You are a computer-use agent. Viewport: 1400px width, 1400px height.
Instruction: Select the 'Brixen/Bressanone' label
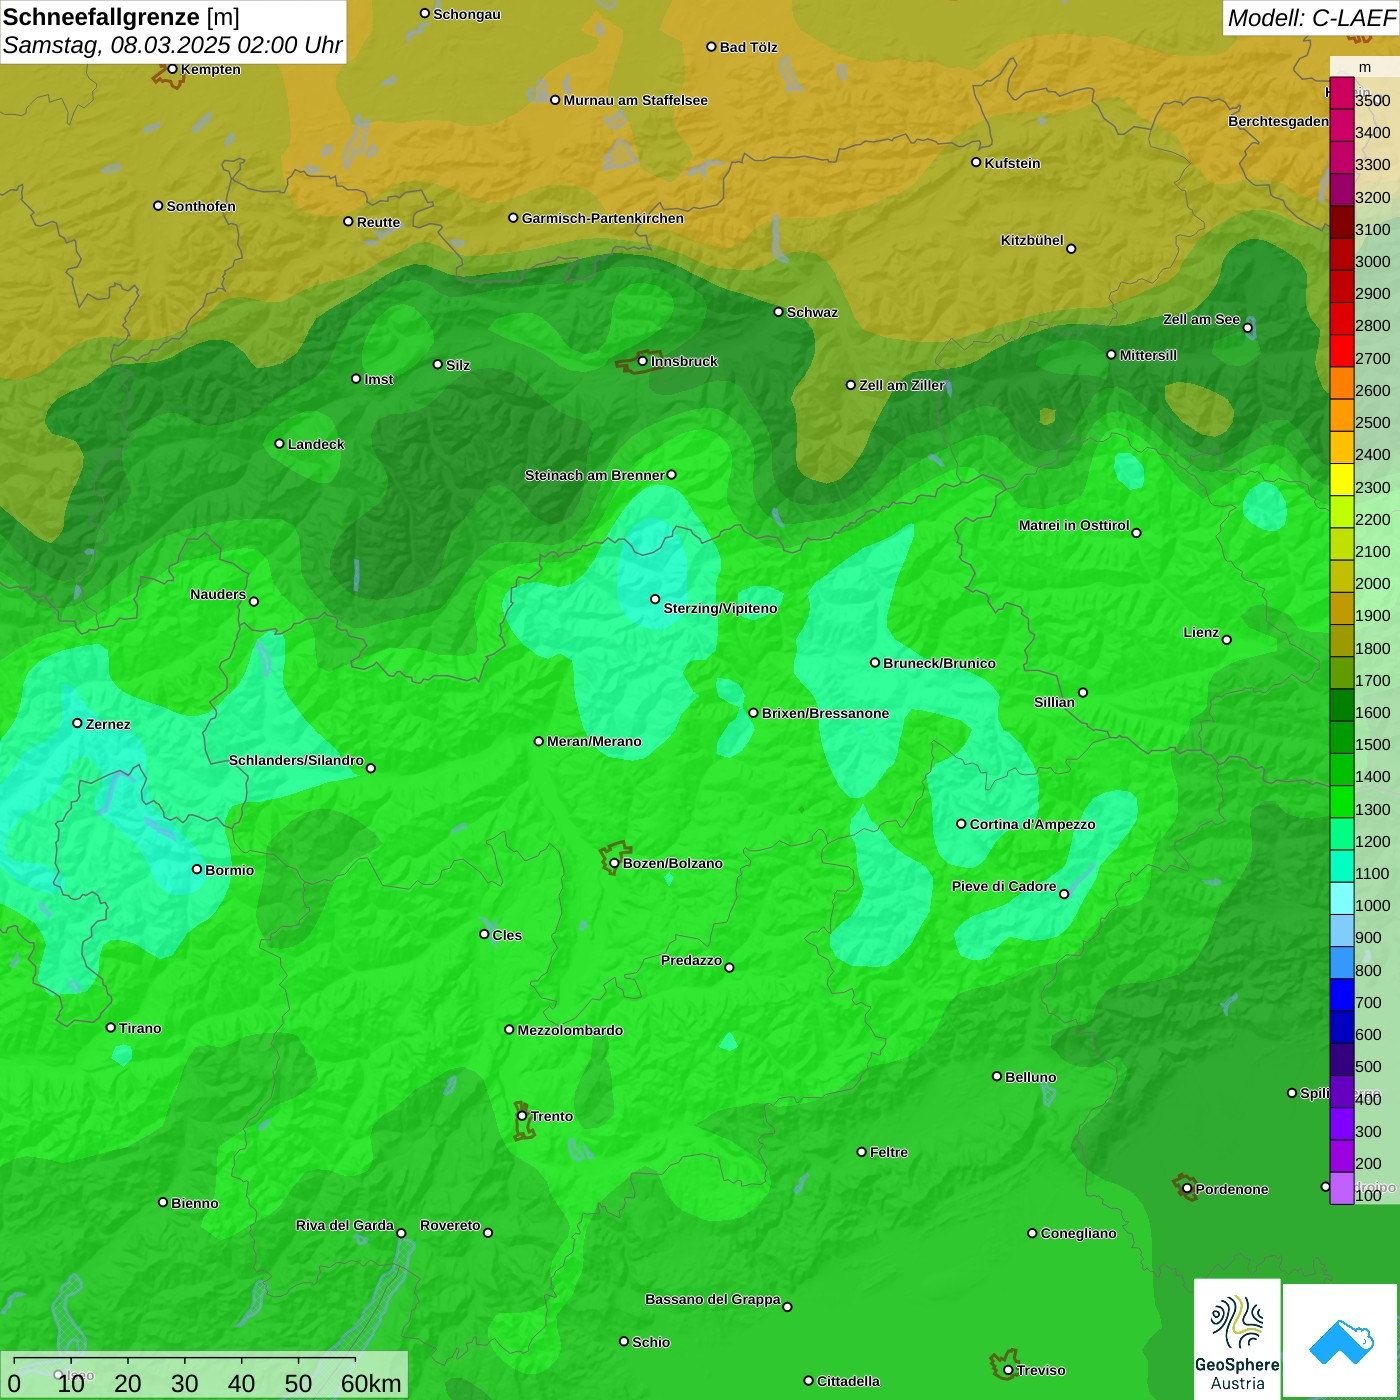click(825, 713)
